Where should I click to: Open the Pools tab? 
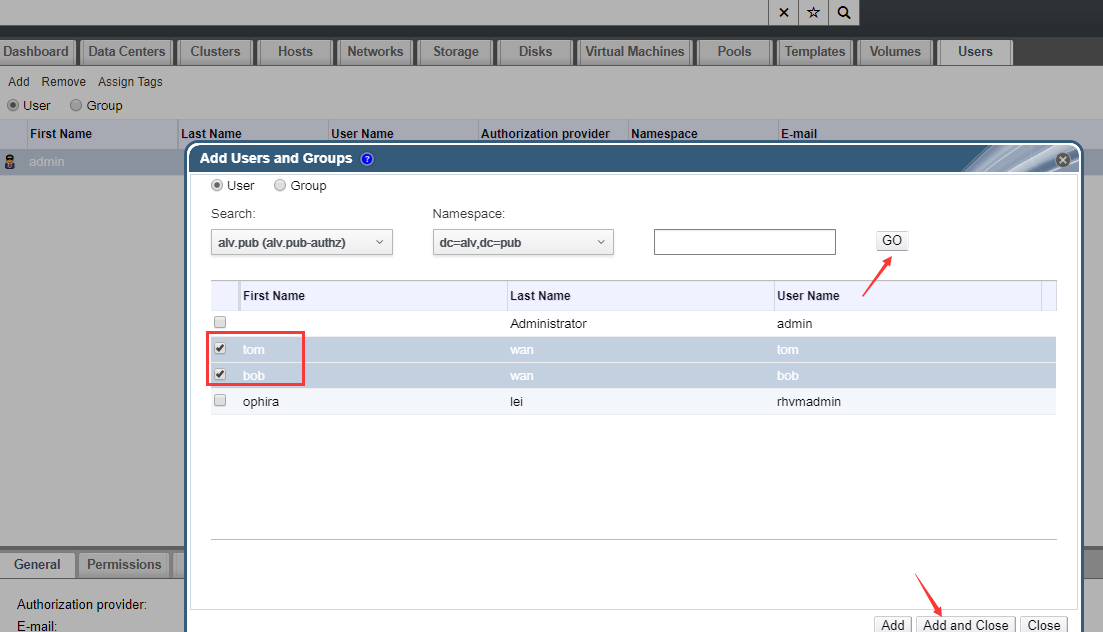click(734, 52)
